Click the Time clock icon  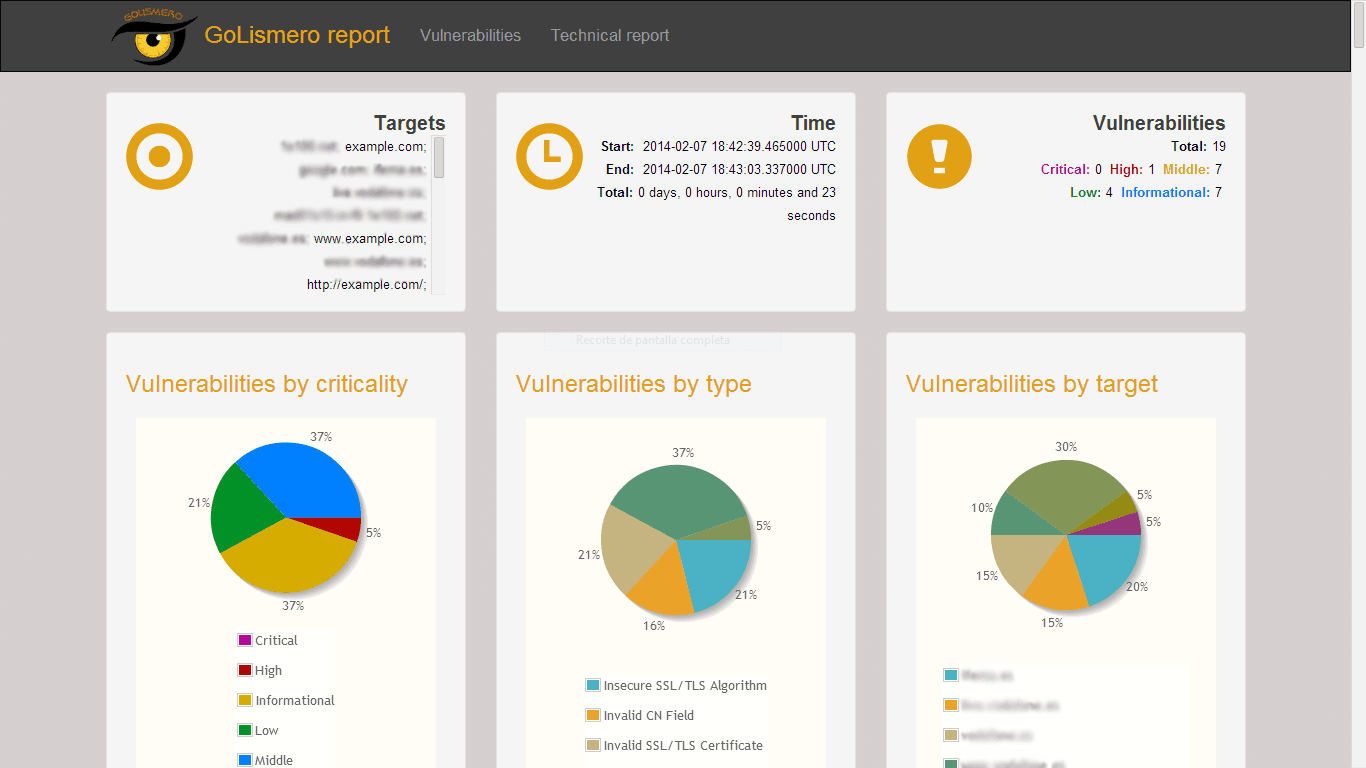(x=549, y=156)
